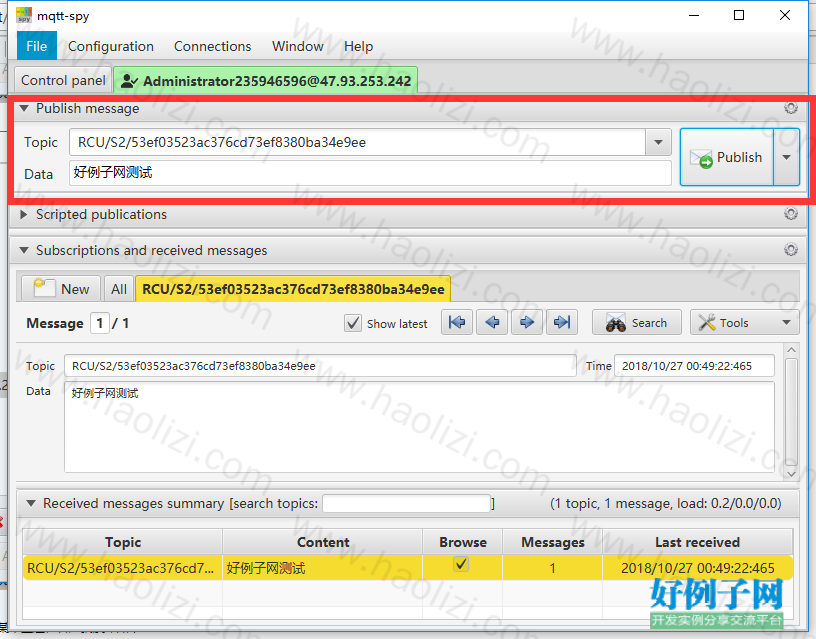Open the Connections menu

[212, 46]
